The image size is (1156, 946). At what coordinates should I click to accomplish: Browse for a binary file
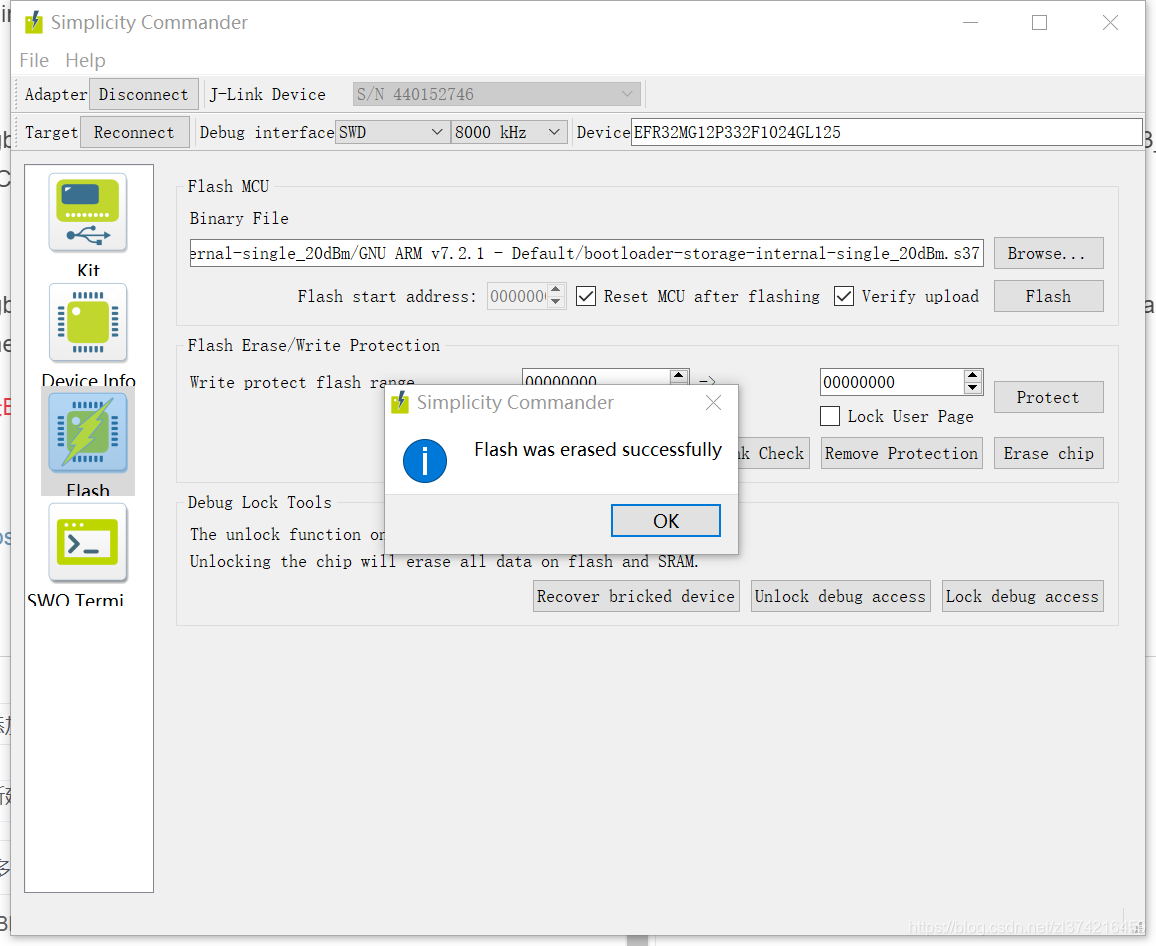[1048, 254]
